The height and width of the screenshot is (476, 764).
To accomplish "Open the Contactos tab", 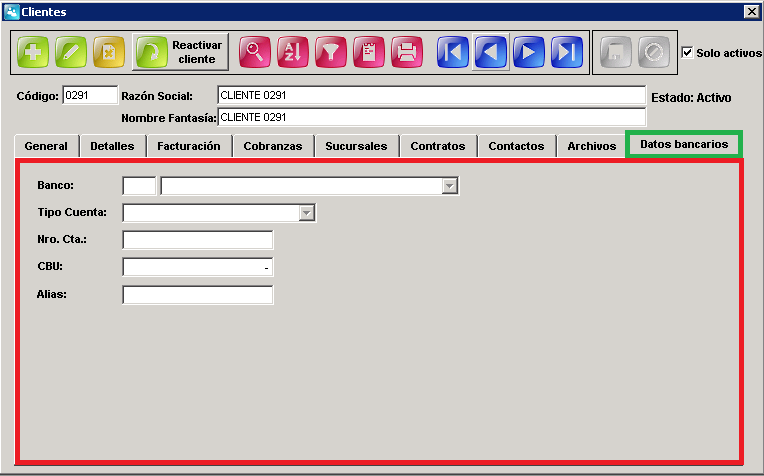I will (516, 146).
